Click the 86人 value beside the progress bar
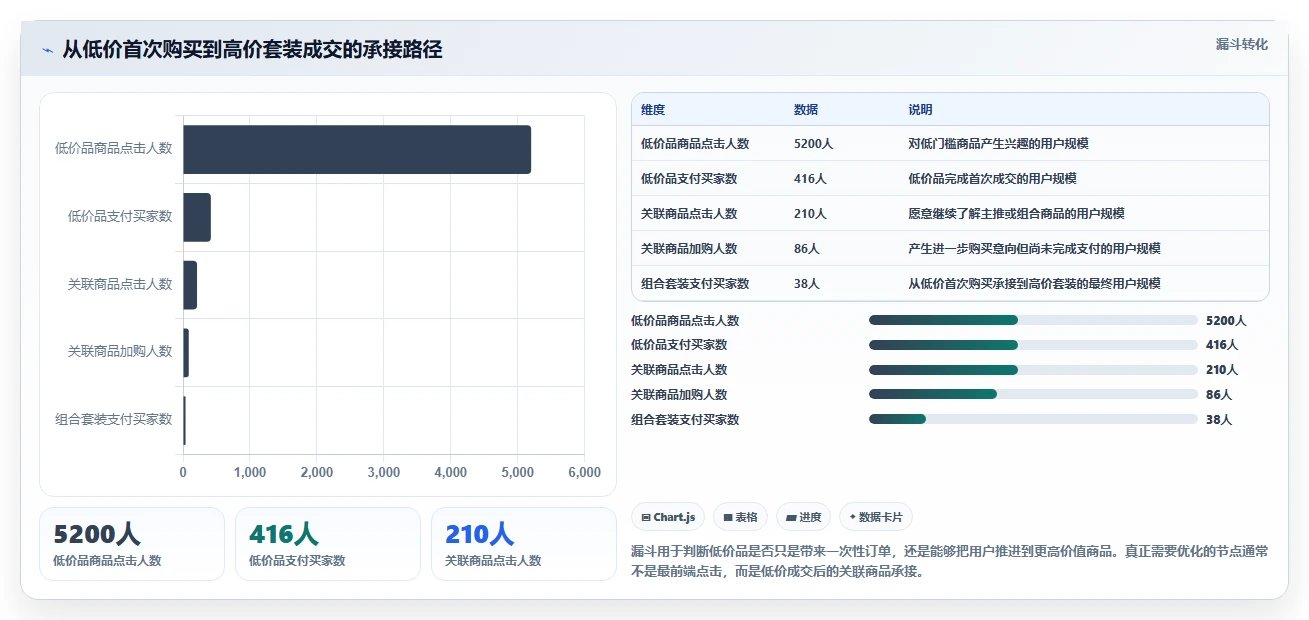 pos(1219,395)
